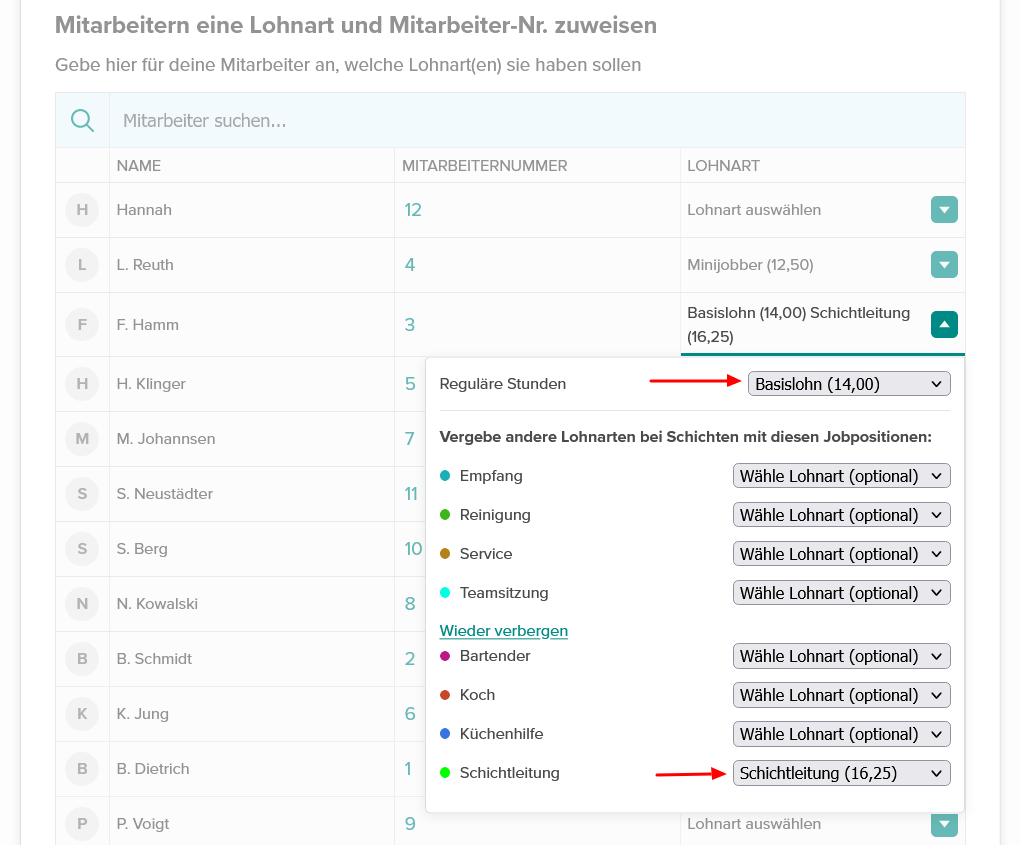Click S. Berg's avatar icon
Screen dimensions: 1020x845
coord(82,548)
